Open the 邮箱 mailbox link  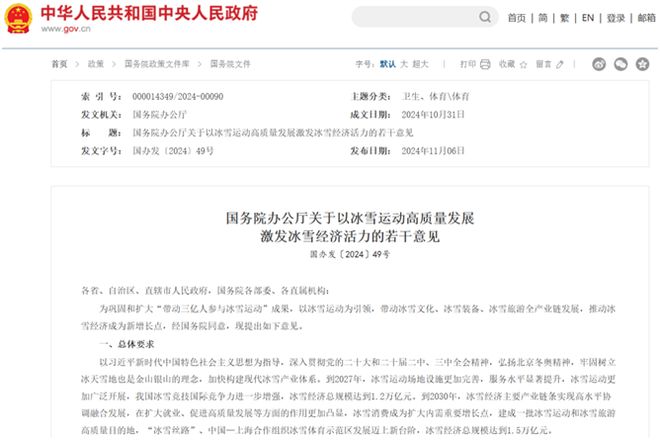tap(646, 18)
